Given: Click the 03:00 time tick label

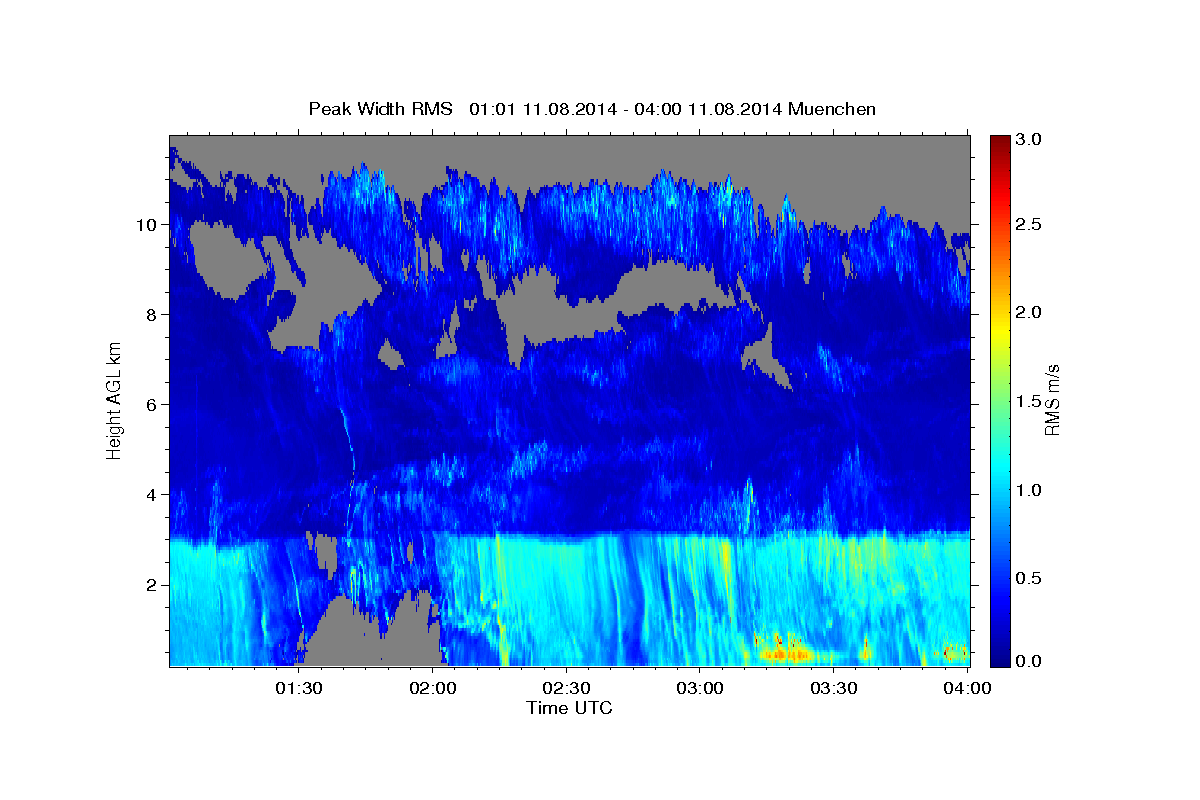Looking at the screenshot, I should 701,688.
